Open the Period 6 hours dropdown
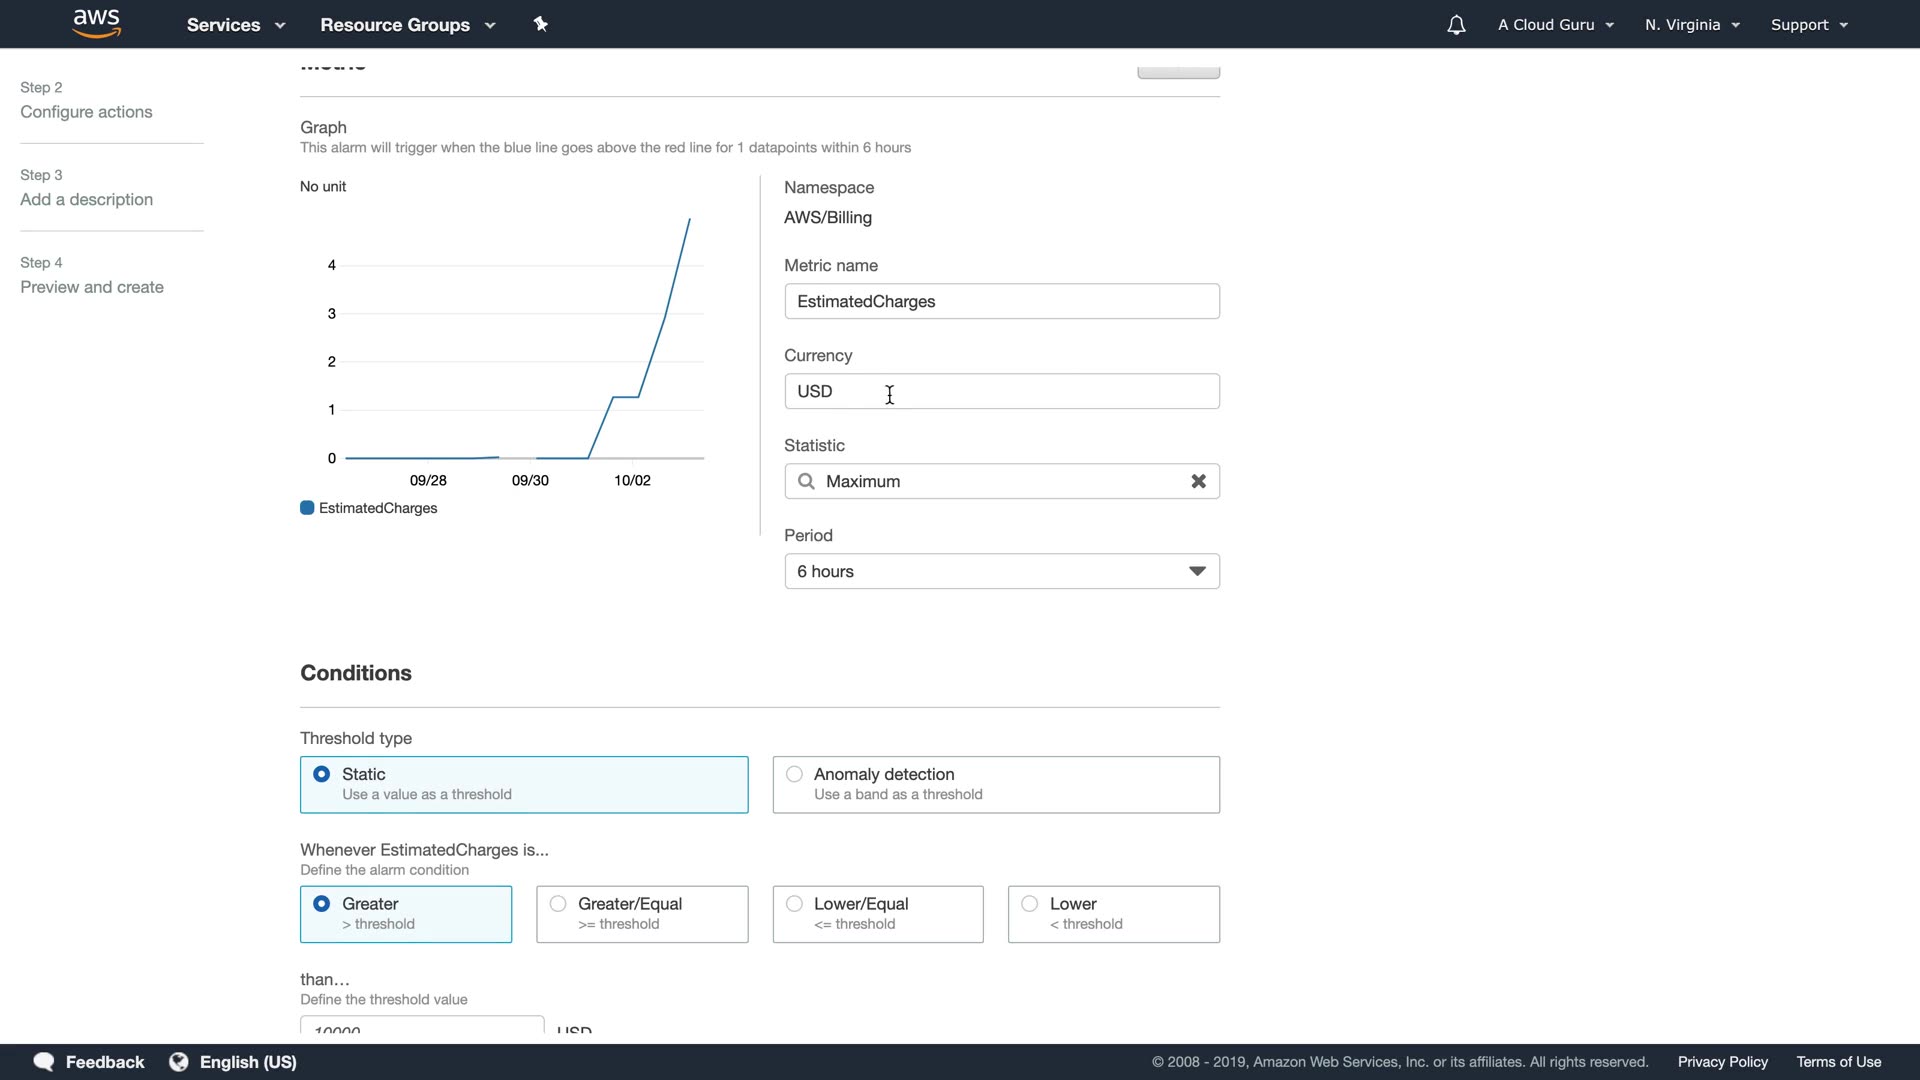Viewport: 1920px width, 1080px height. (x=1001, y=571)
